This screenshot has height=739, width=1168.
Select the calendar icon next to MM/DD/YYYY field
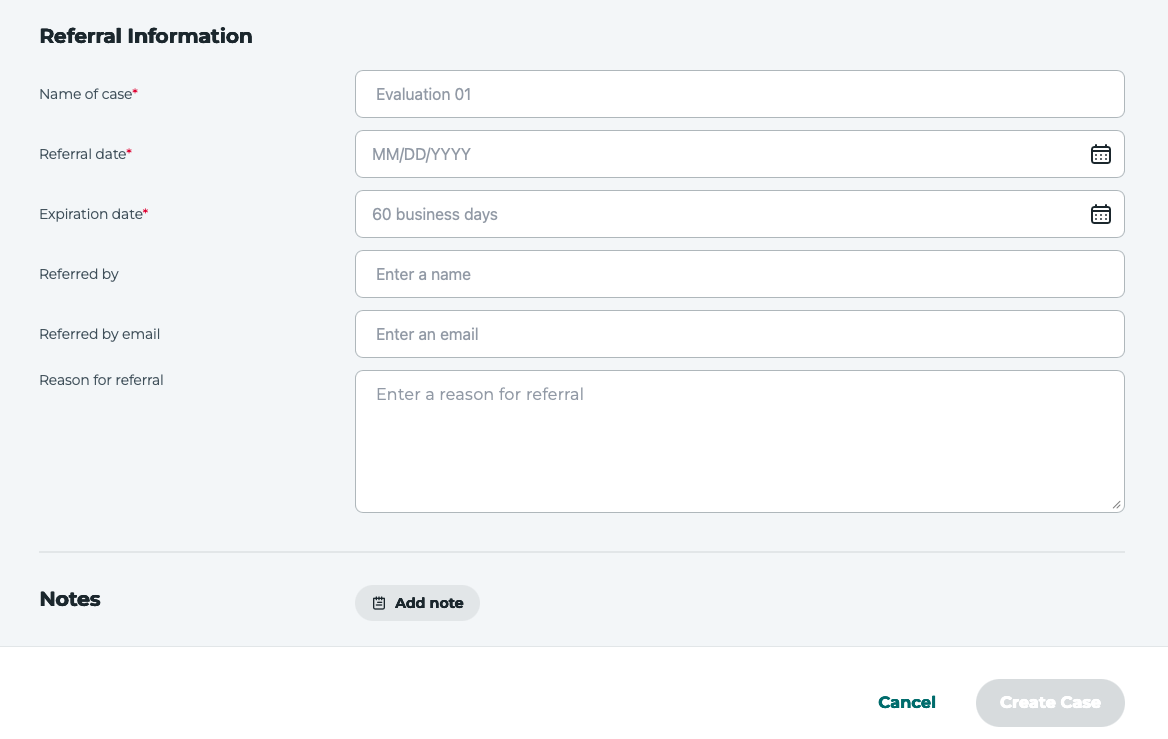click(1101, 154)
